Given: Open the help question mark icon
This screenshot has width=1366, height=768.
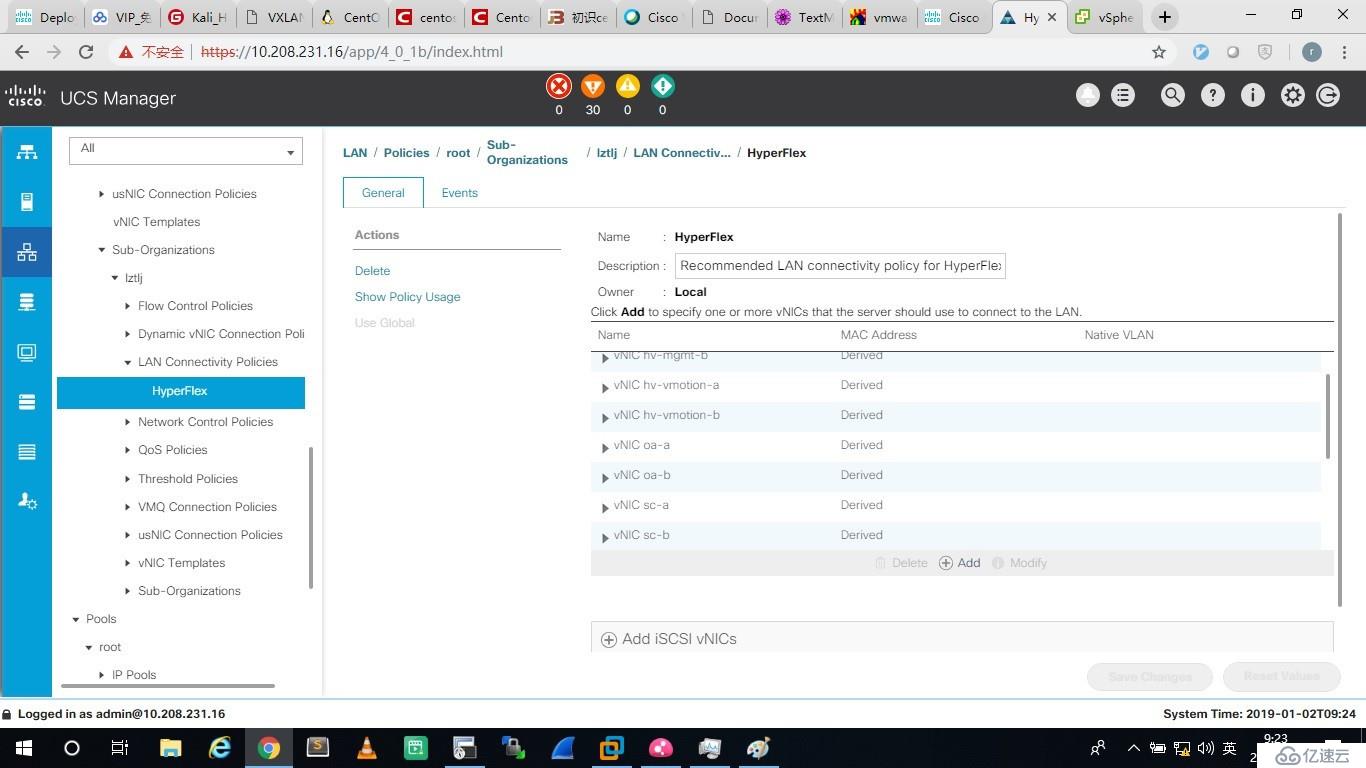Looking at the screenshot, I should pyautogui.click(x=1212, y=95).
